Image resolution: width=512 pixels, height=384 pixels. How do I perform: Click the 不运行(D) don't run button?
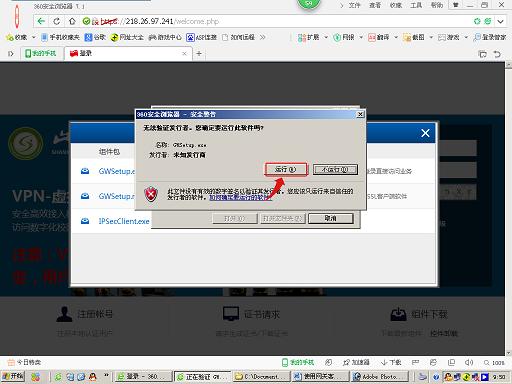coord(335,169)
